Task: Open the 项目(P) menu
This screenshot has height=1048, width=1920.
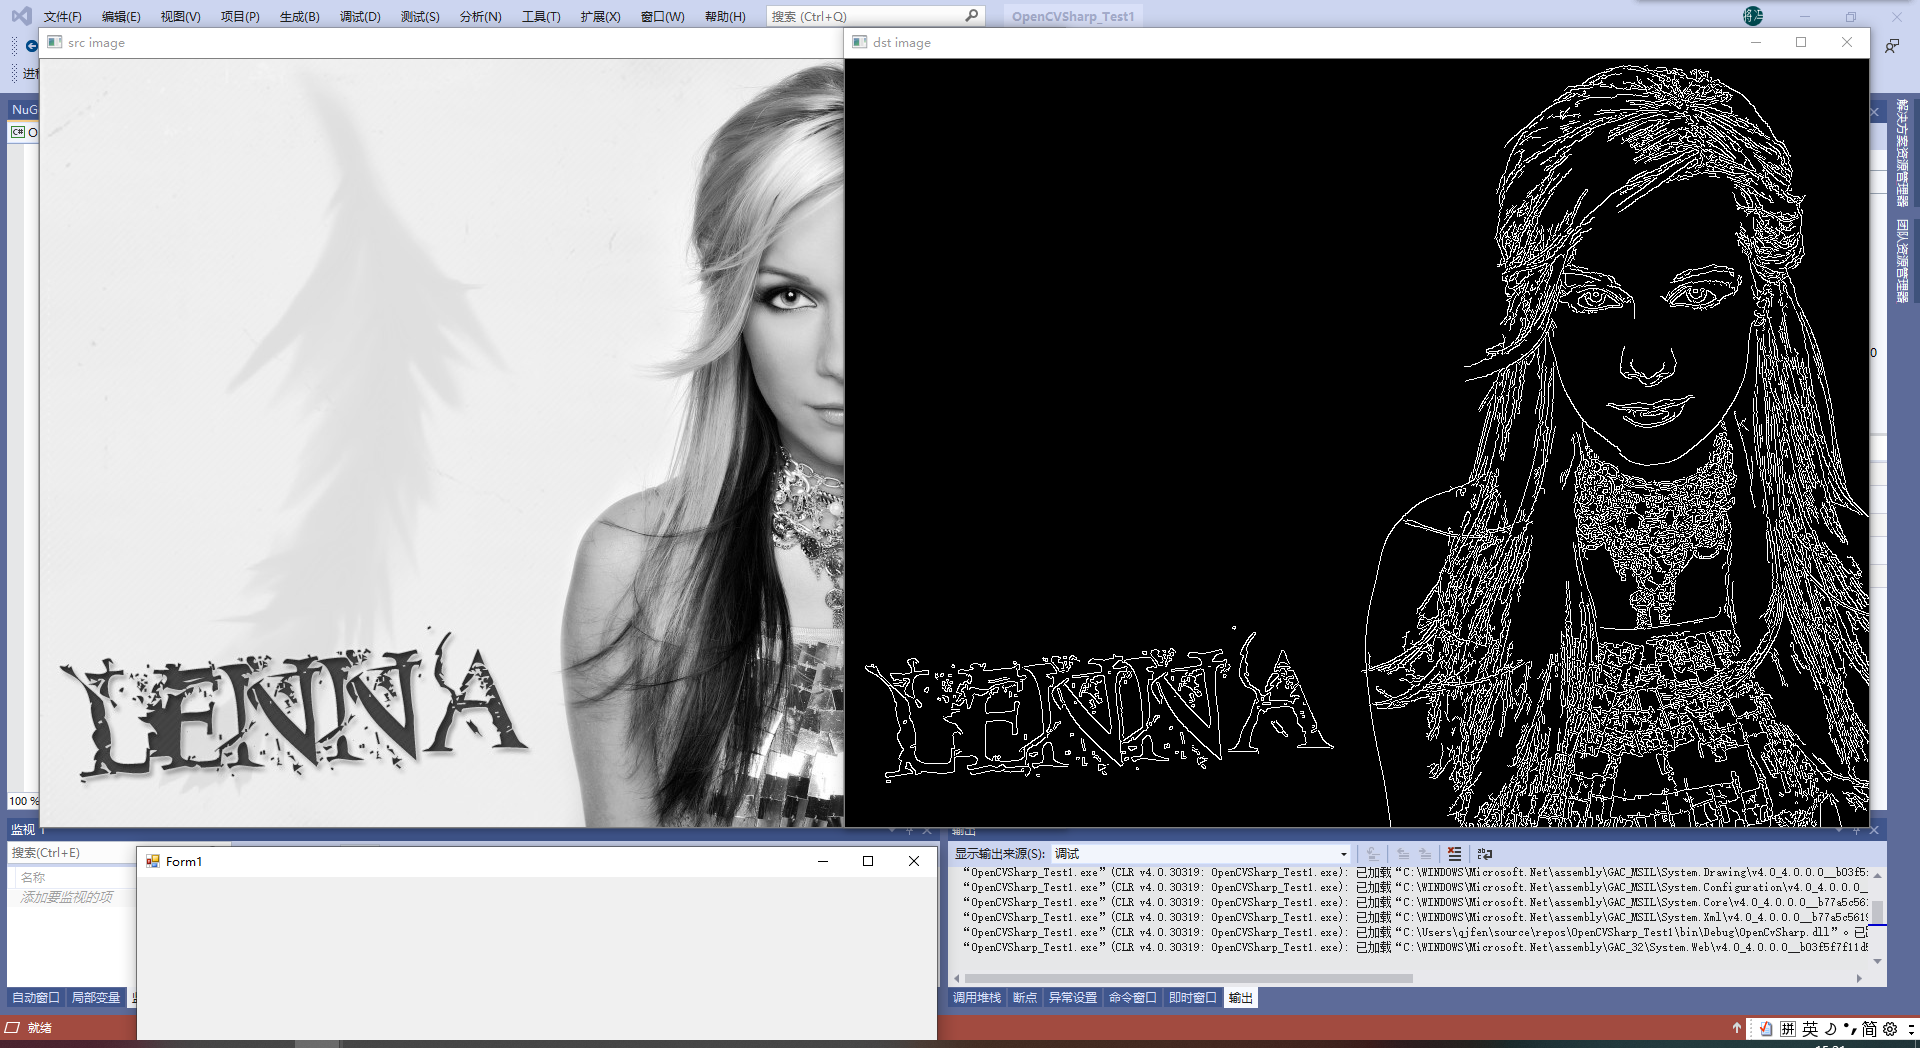Action: 240,17
